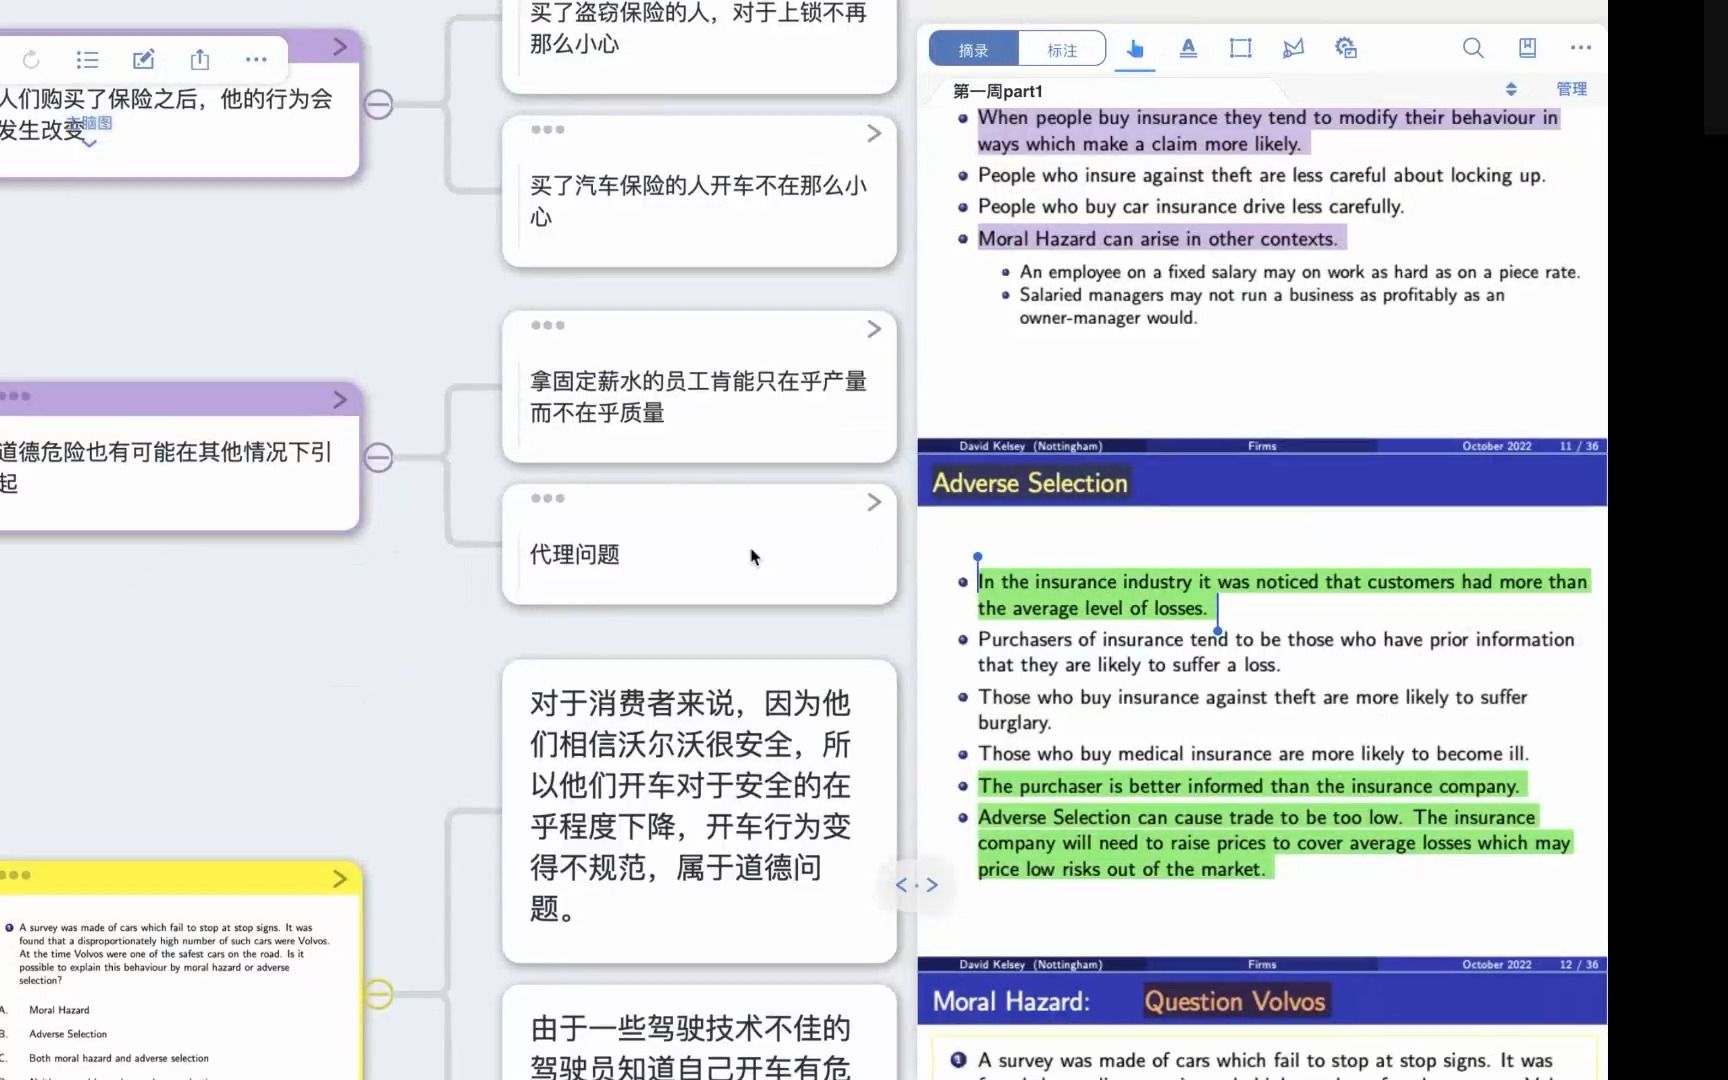Select the 代理问题 card text
Image resolution: width=1728 pixels, height=1080 pixels.
coord(575,554)
